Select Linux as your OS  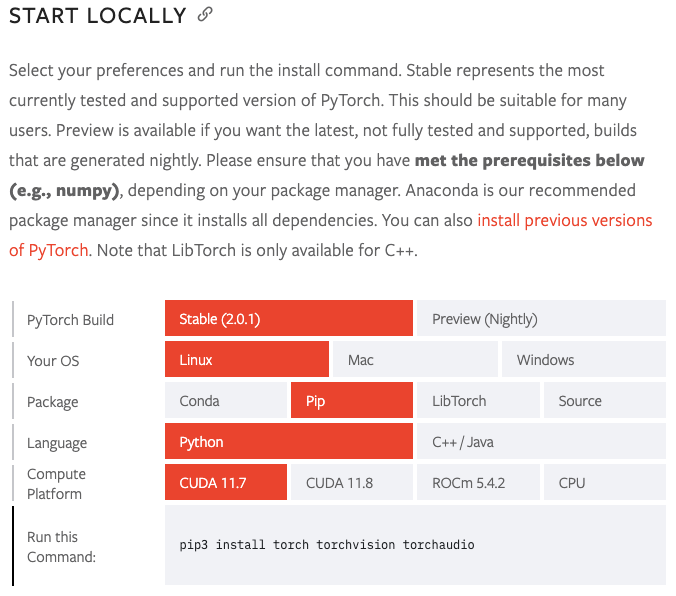click(x=246, y=360)
